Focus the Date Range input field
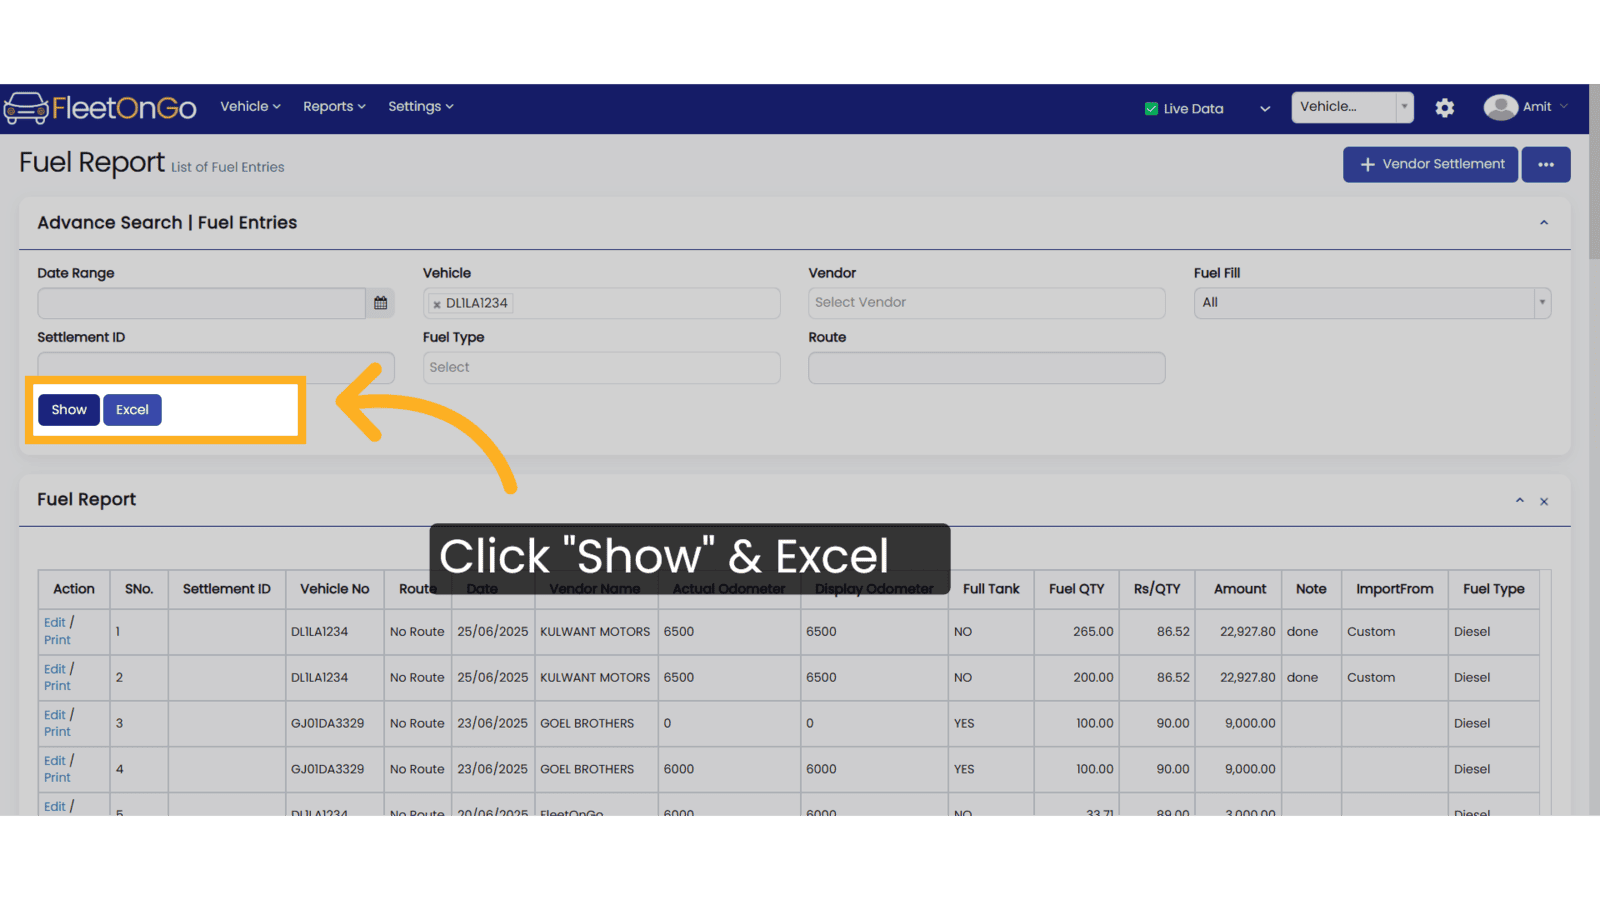This screenshot has width=1600, height=900. click(202, 303)
